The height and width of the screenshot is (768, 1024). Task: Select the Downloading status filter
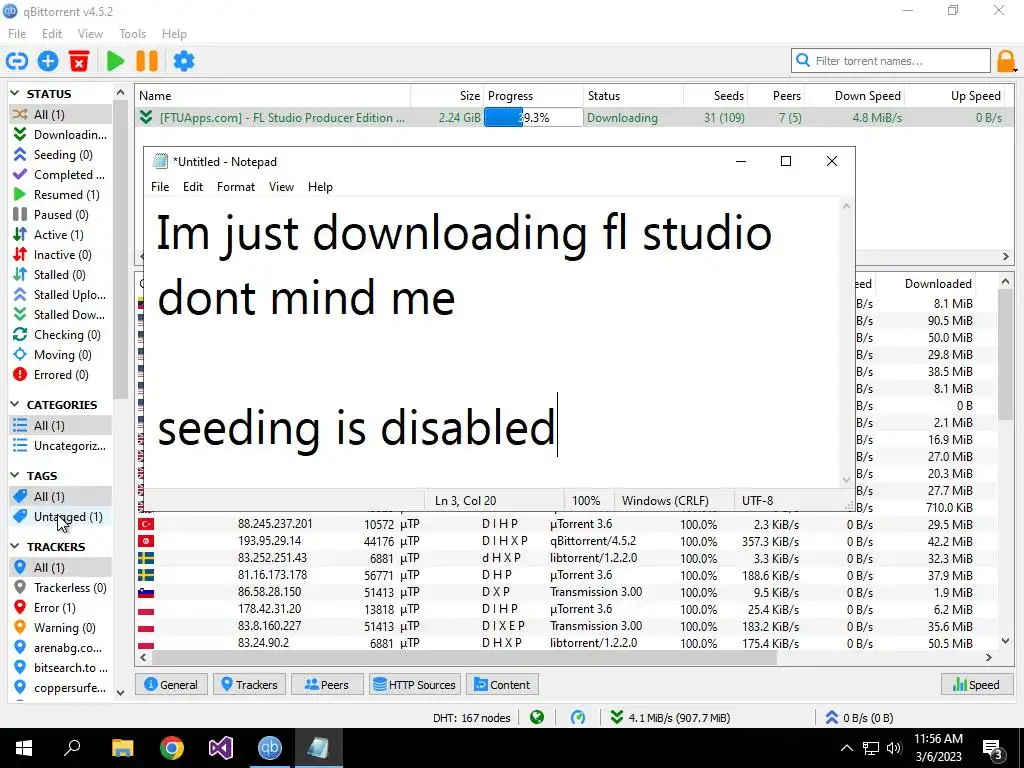60,135
